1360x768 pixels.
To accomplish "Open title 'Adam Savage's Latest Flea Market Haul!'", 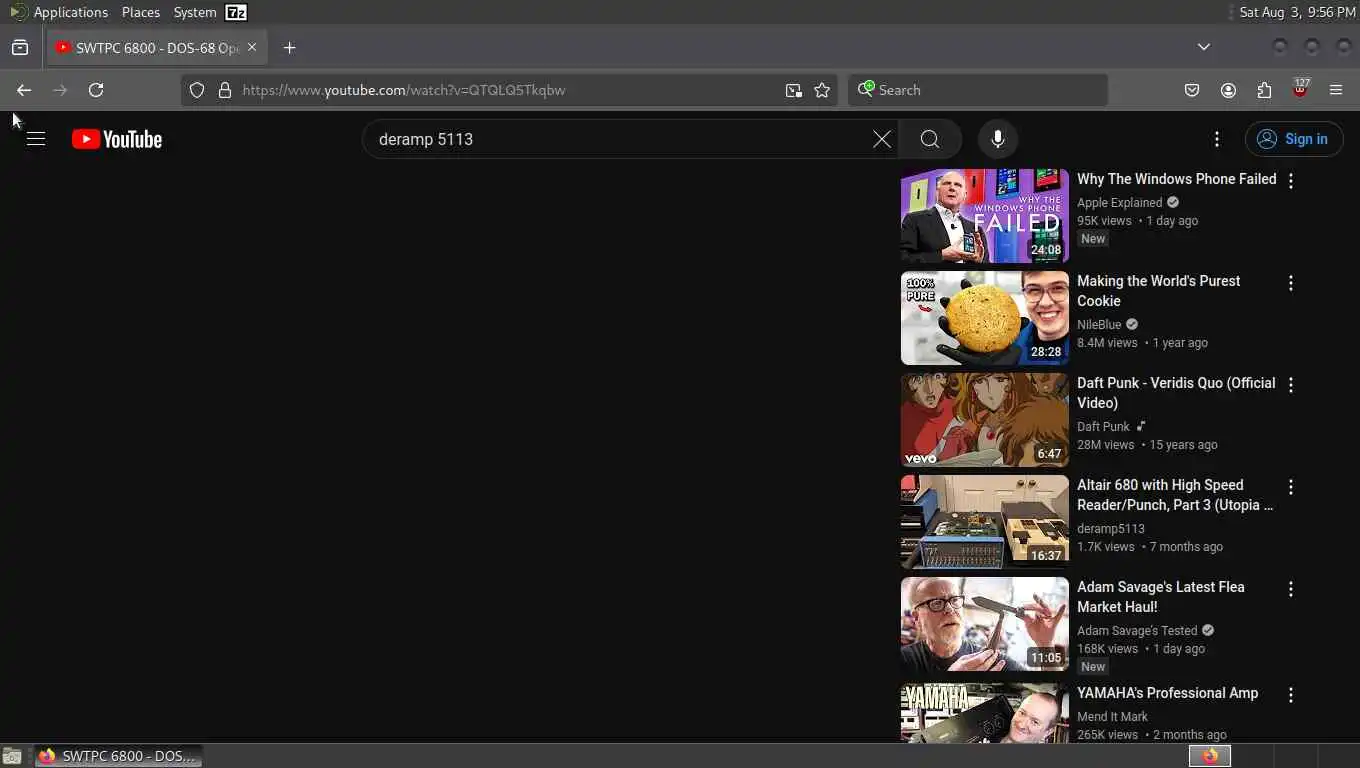I will pos(1161,597).
